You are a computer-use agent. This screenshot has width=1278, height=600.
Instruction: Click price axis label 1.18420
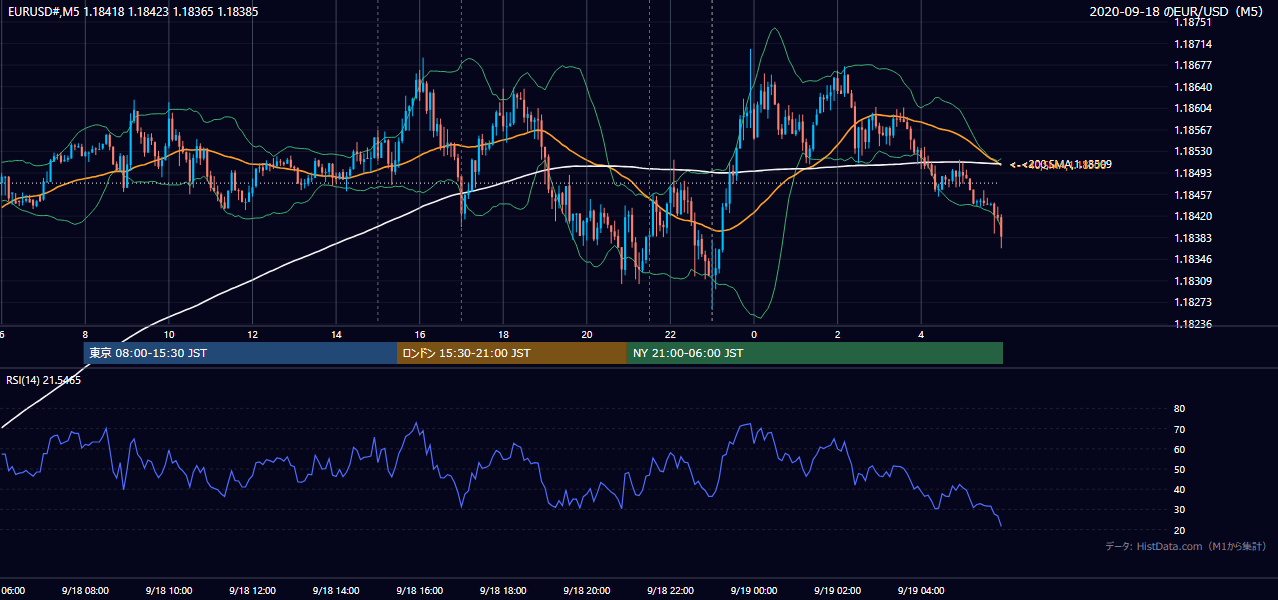(x=1193, y=216)
